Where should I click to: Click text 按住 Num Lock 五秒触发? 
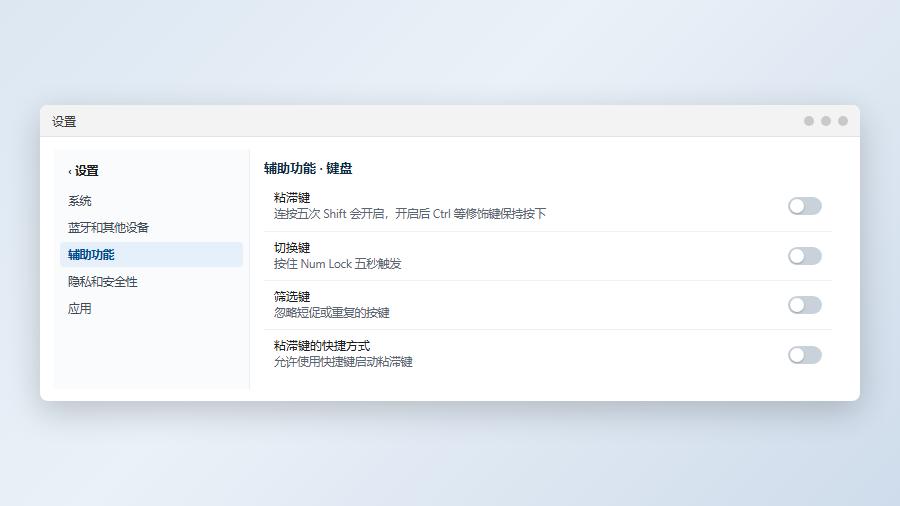click(338, 264)
